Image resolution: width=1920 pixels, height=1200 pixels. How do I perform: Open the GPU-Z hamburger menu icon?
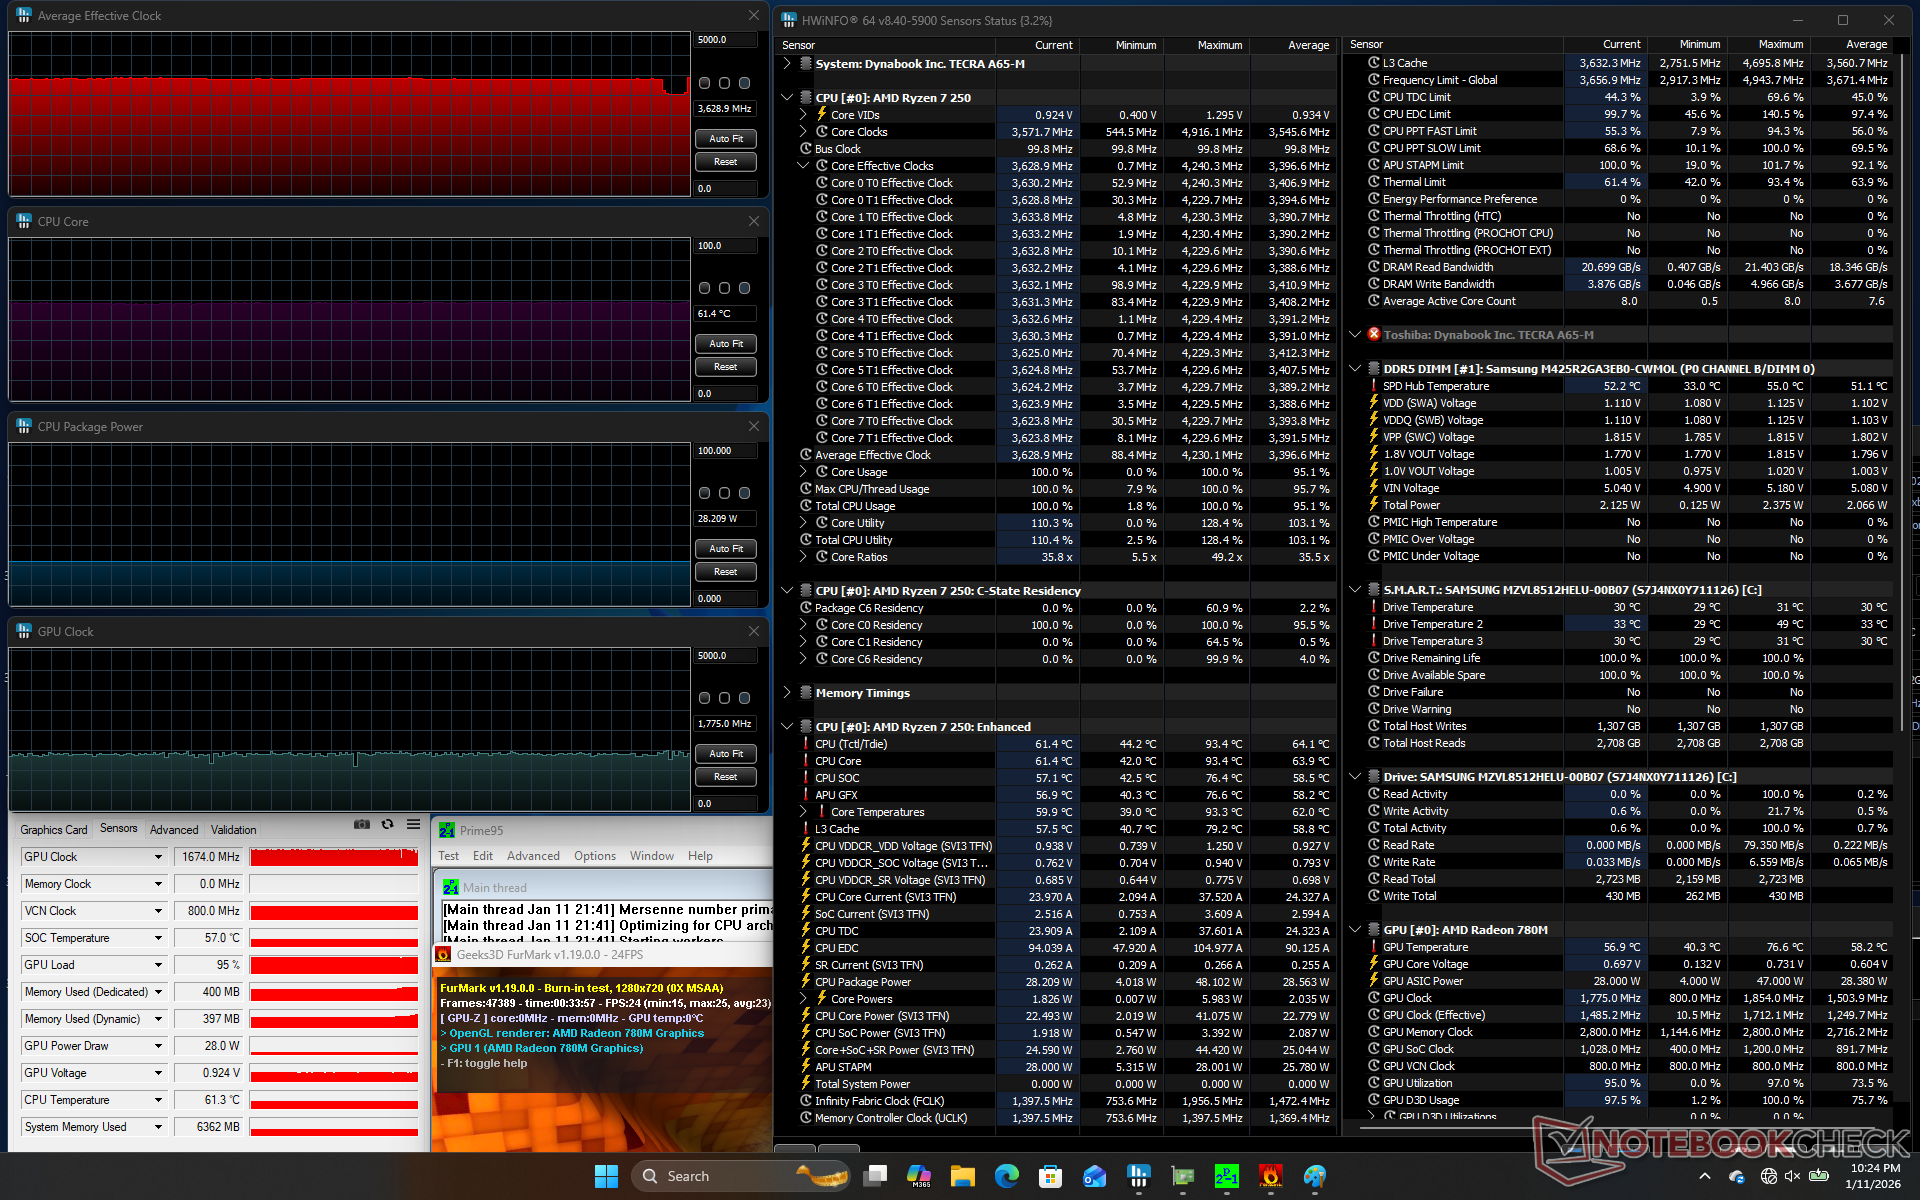(x=413, y=824)
